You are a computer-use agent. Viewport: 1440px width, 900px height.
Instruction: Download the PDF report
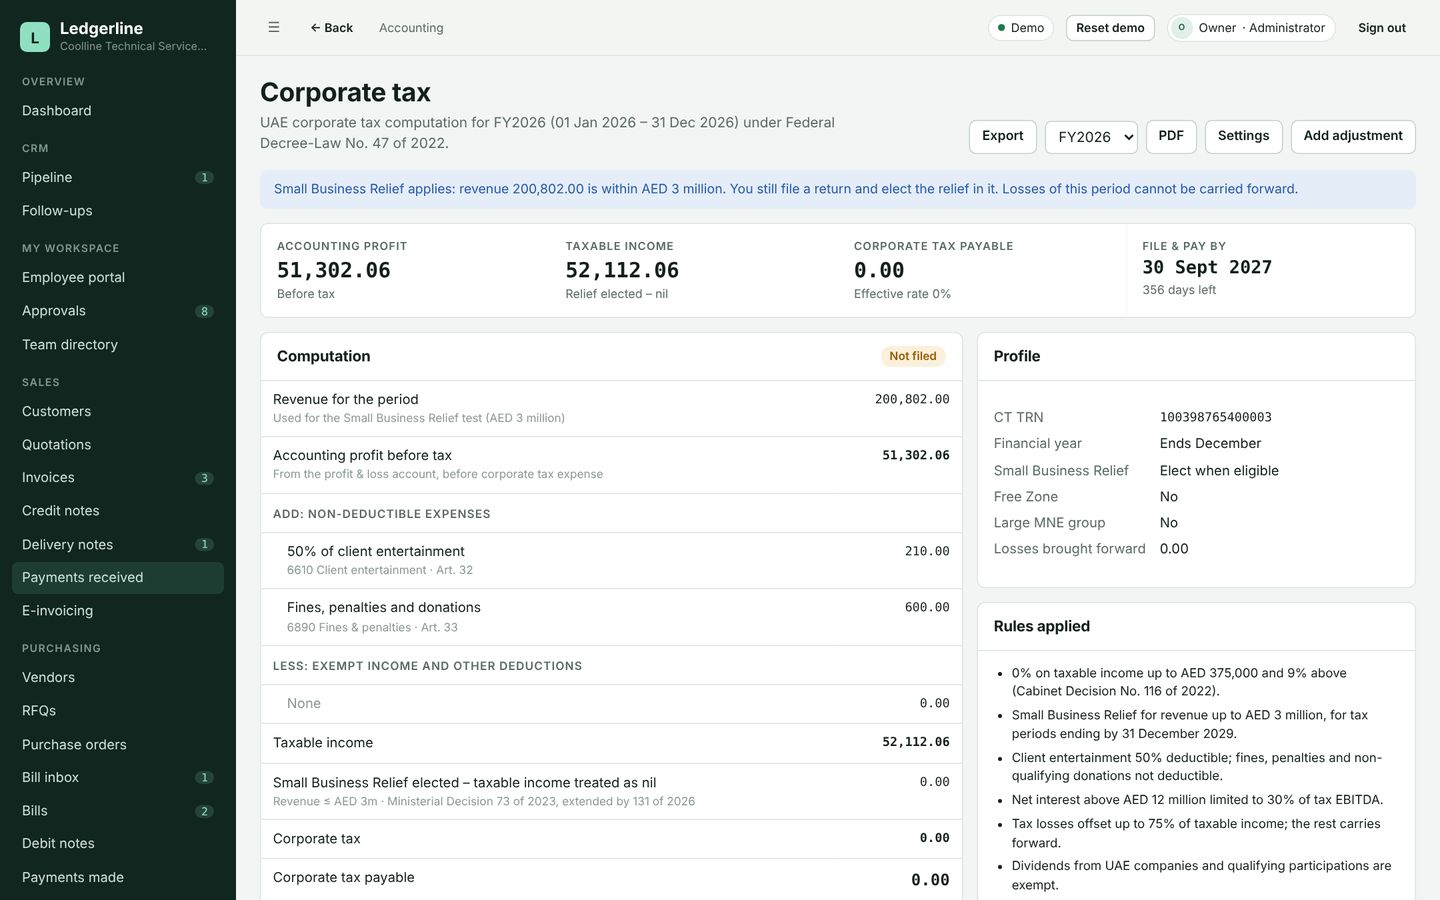click(x=1171, y=137)
